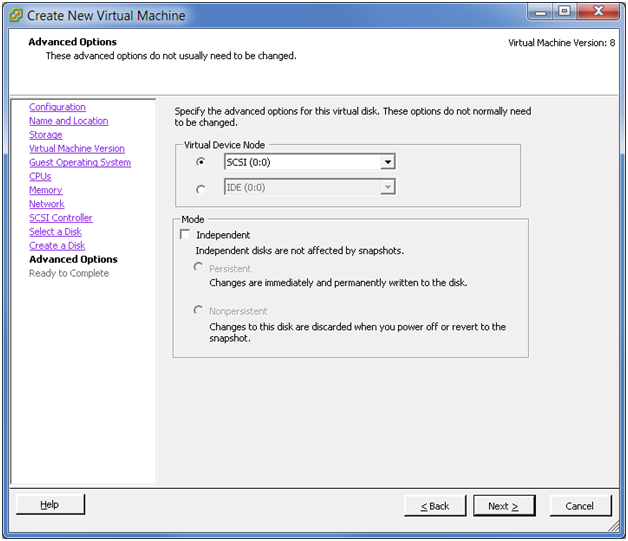628x541 pixels.
Task: Click the VMware window title icon
Action: coord(16,15)
